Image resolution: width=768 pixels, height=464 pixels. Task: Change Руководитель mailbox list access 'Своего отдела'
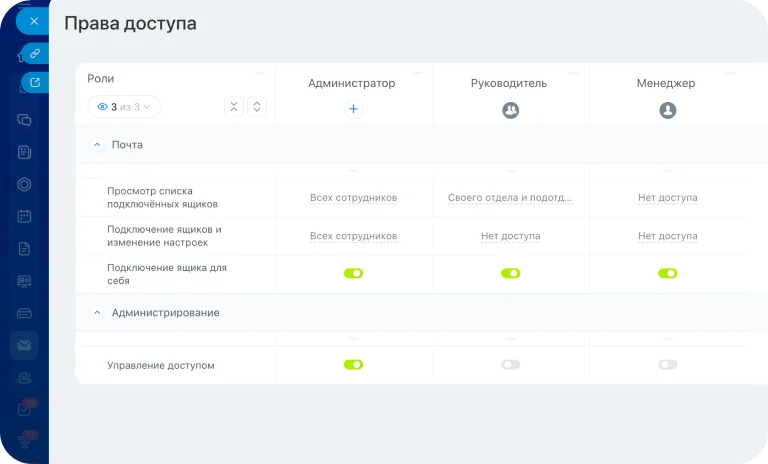coord(510,198)
